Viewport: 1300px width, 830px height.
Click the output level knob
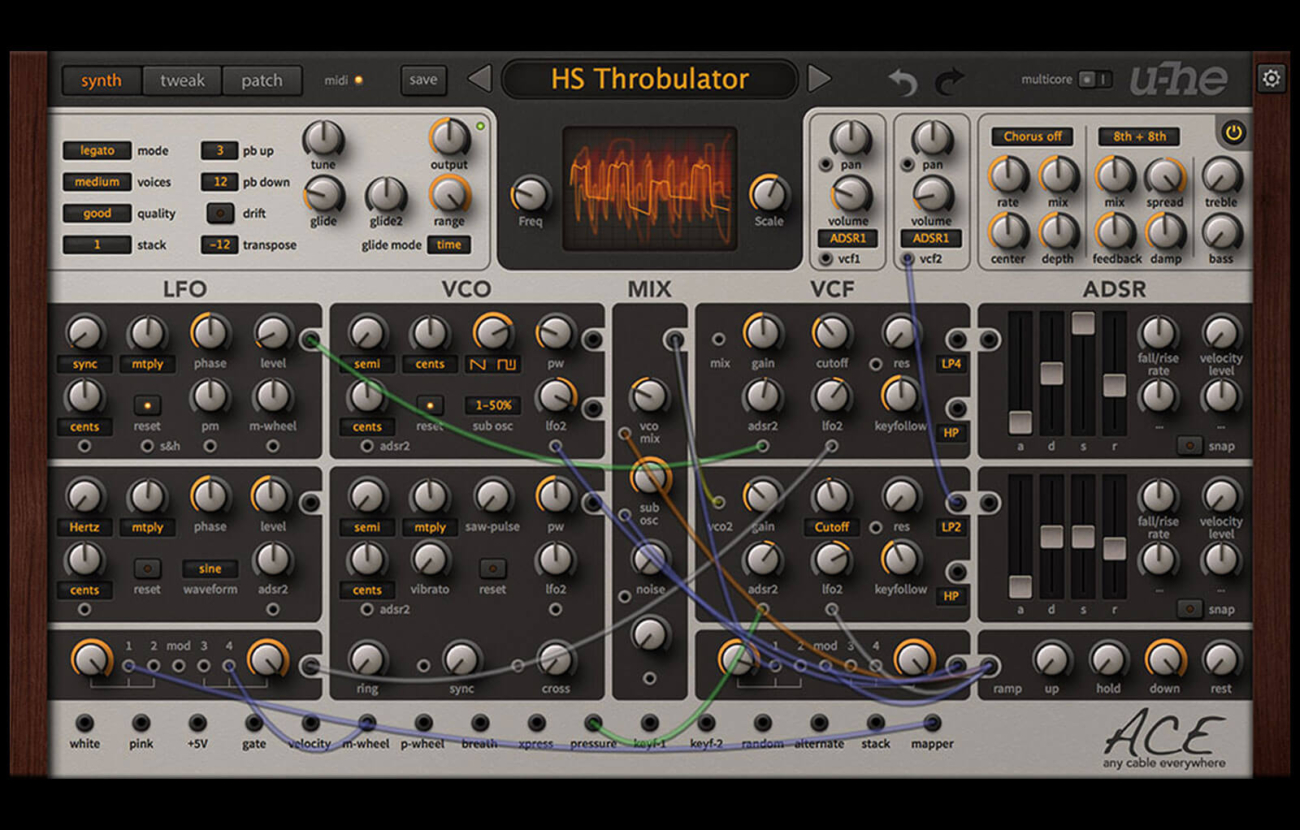pos(449,137)
